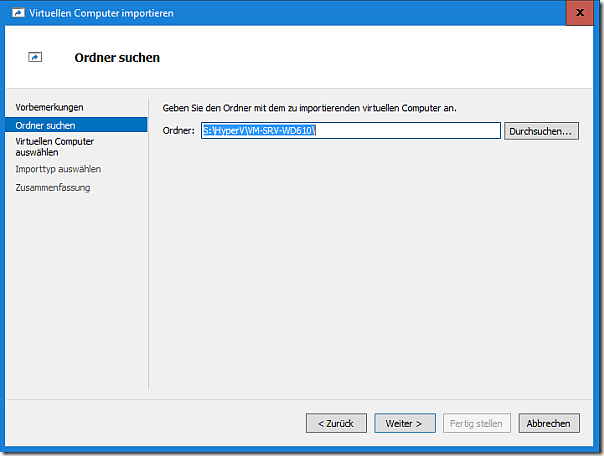The height and width of the screenshot is (456, 604).
Task: Select the highlighted Ordner suchen step in sidebar
Action: (x=45, y=125)
